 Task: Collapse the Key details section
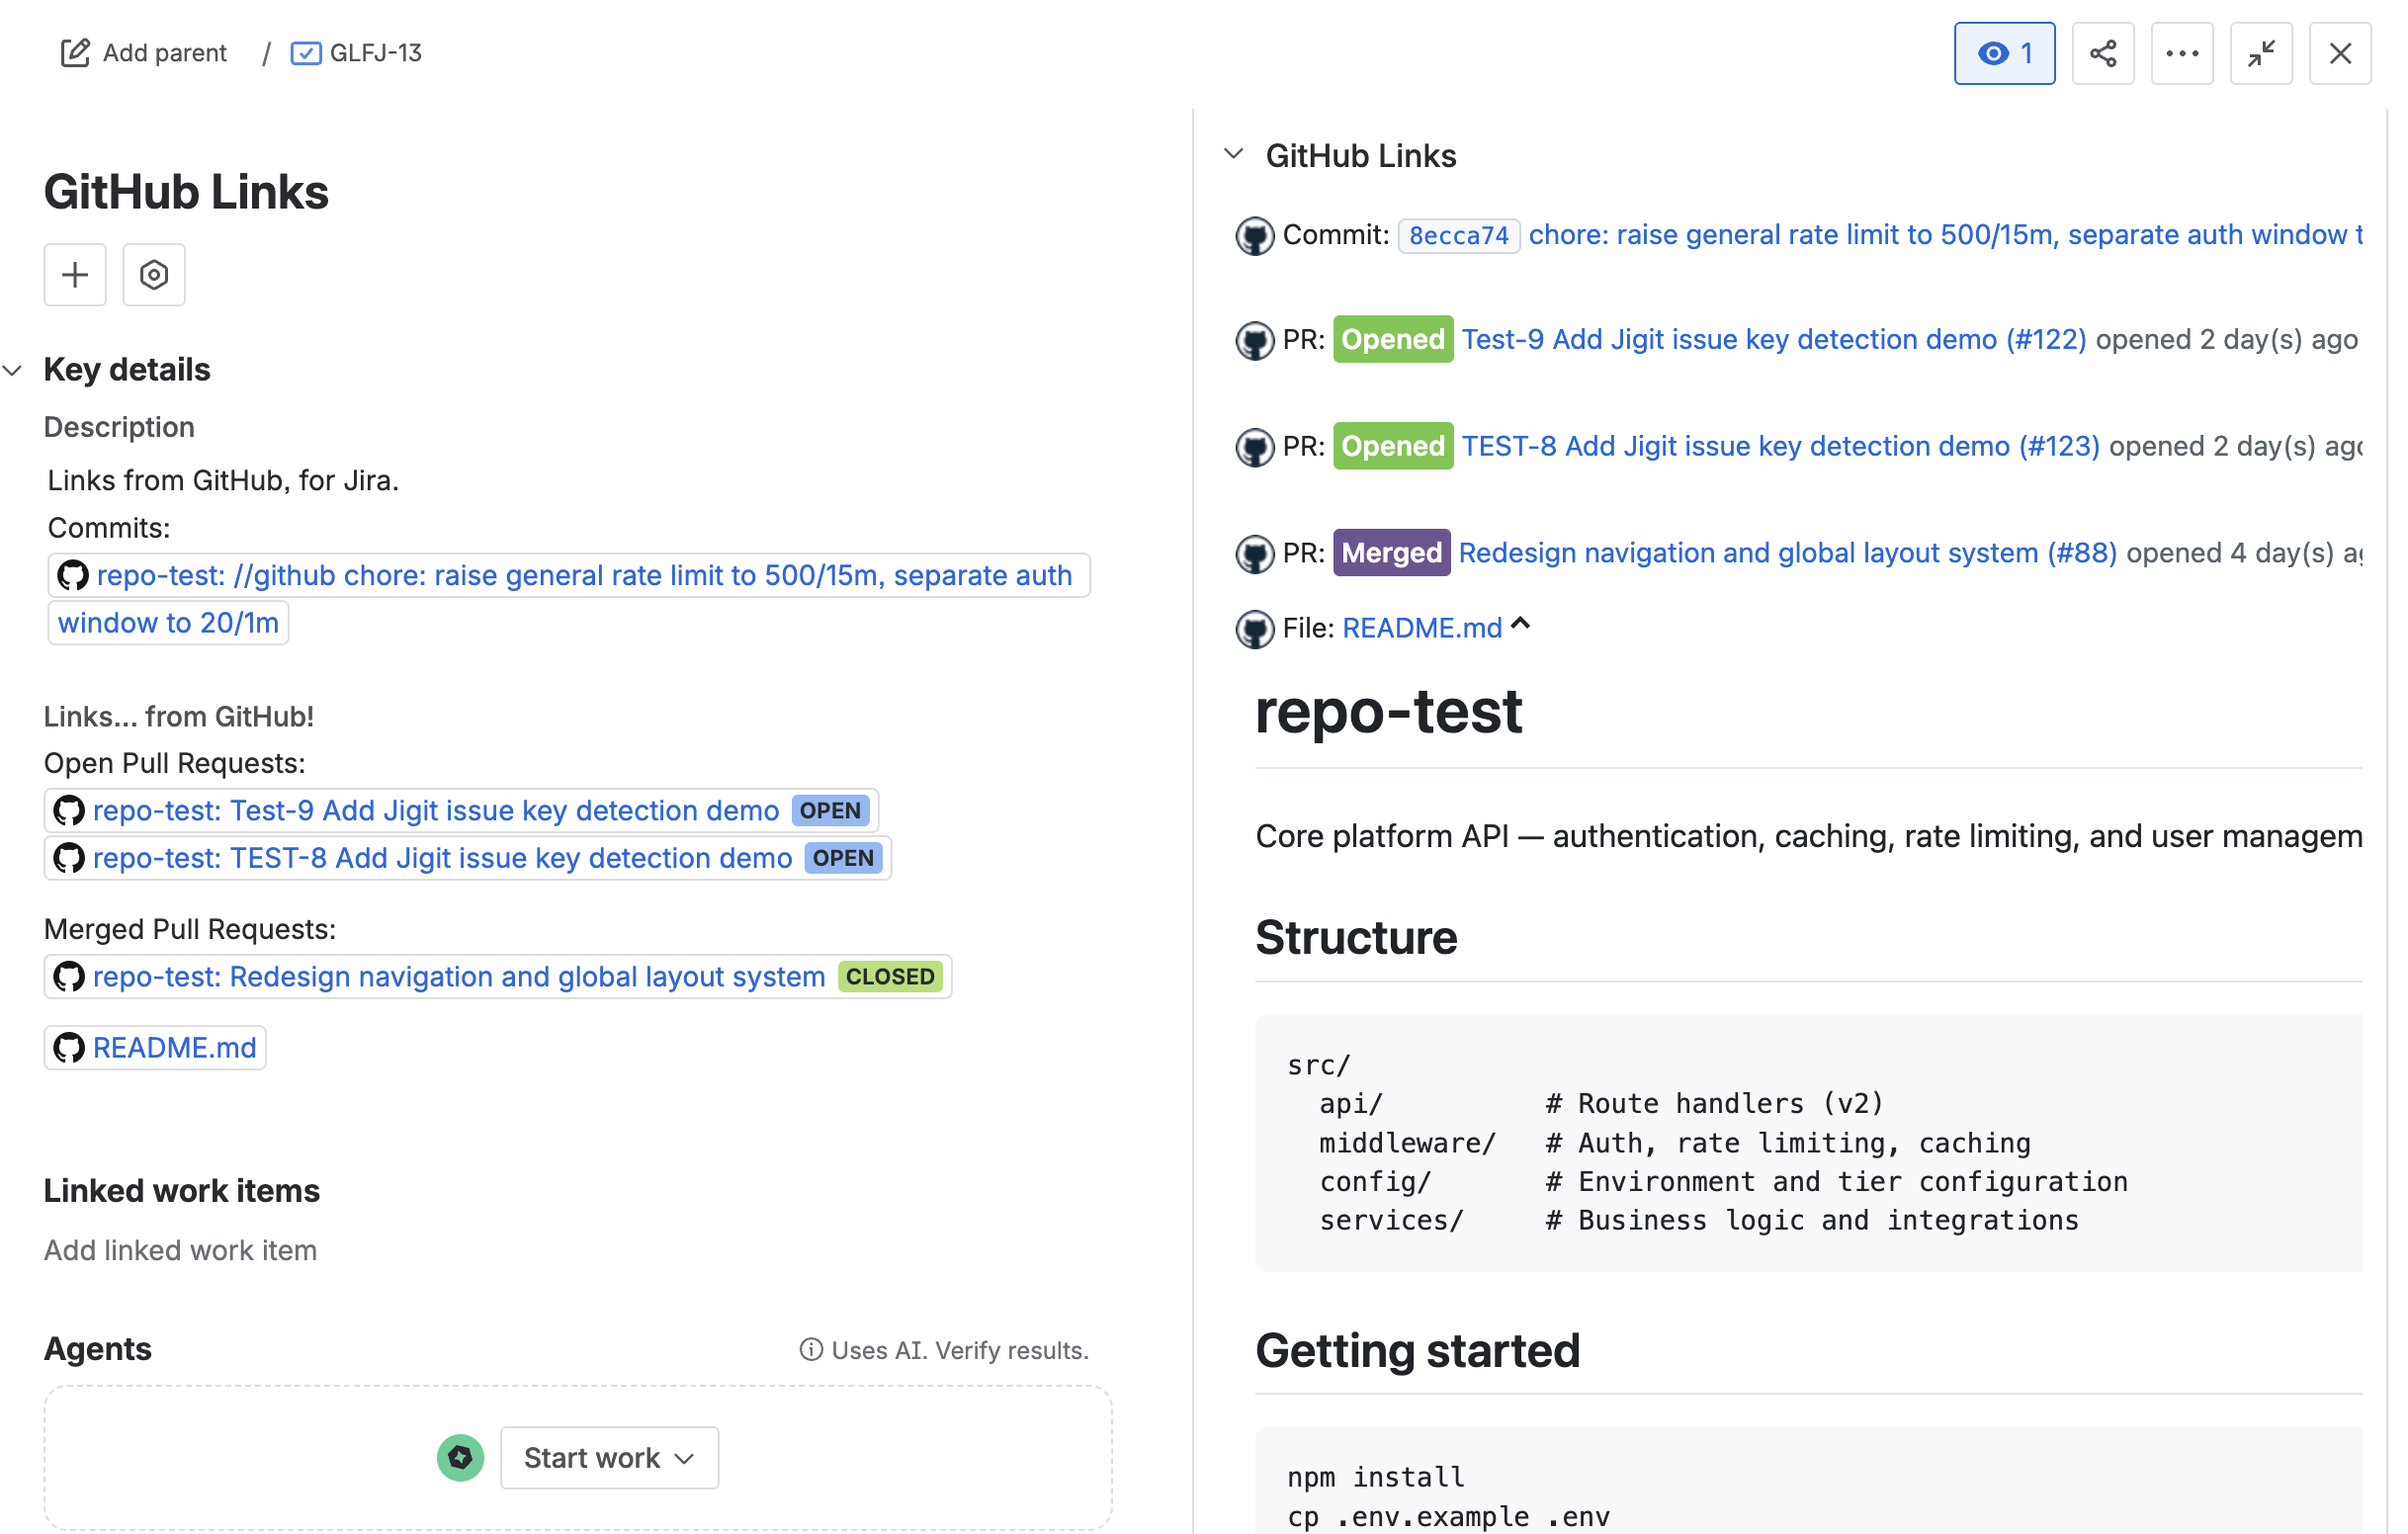click(13, 370)
